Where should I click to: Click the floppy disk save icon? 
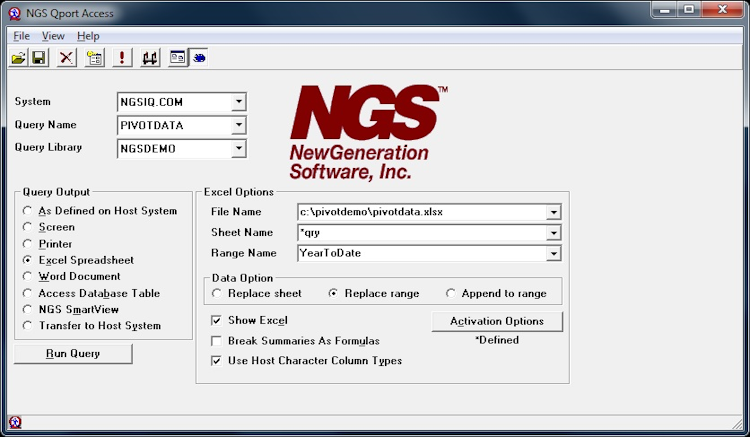39,58
